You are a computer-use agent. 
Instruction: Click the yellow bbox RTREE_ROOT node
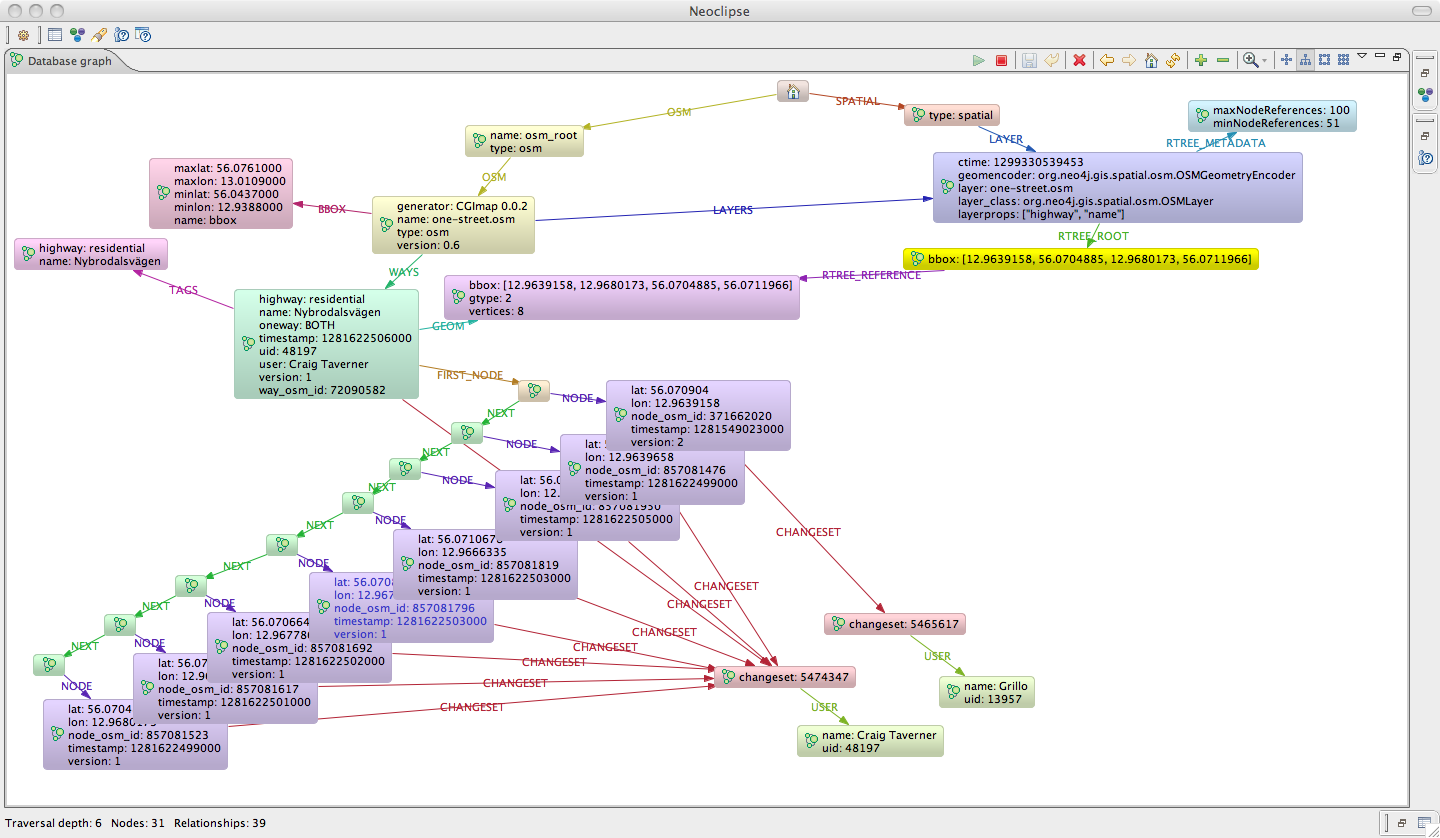[x=1080, y=259]
